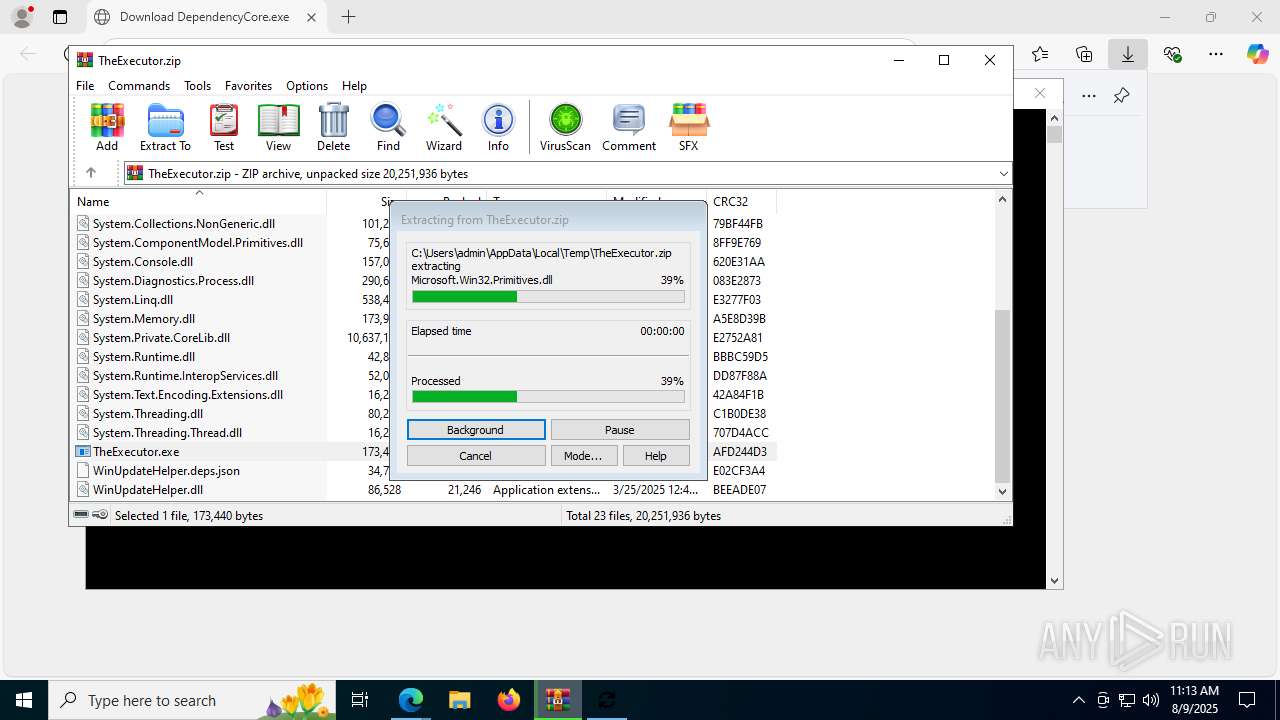Open Microsoft Edge from taskbar

411,700
